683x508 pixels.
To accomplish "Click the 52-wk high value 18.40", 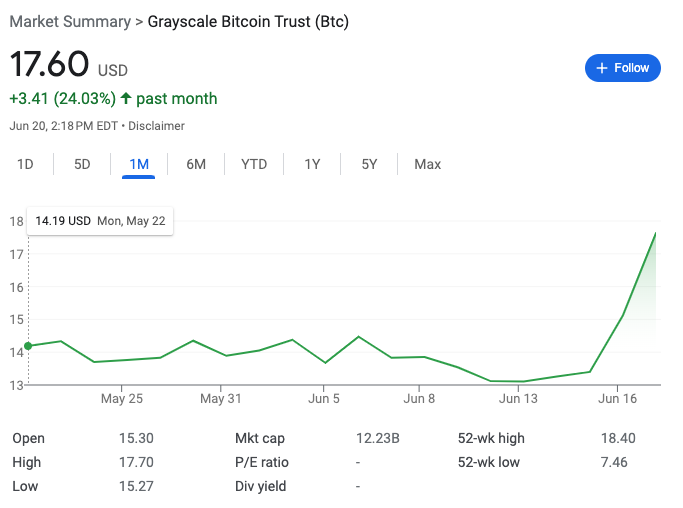I will (615, 438).
